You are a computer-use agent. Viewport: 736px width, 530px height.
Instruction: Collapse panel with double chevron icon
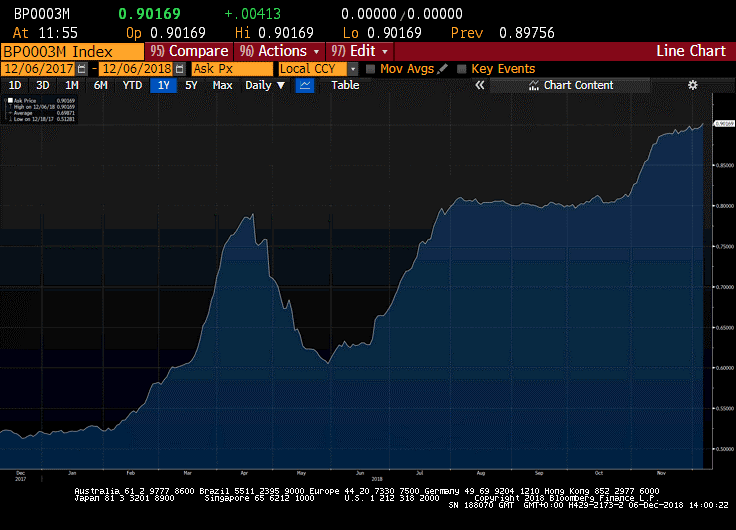479,85
